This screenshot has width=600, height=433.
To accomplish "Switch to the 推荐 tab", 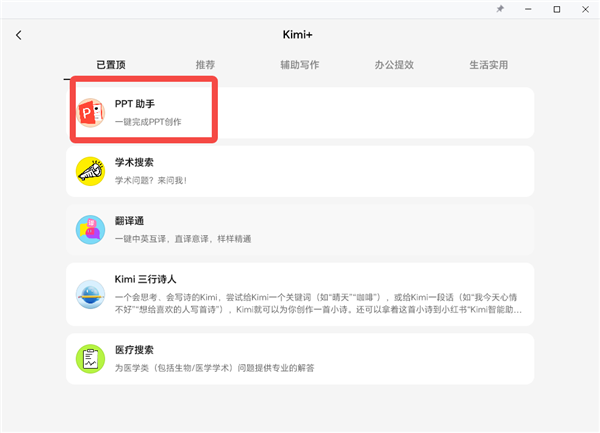I will (206, 65).
